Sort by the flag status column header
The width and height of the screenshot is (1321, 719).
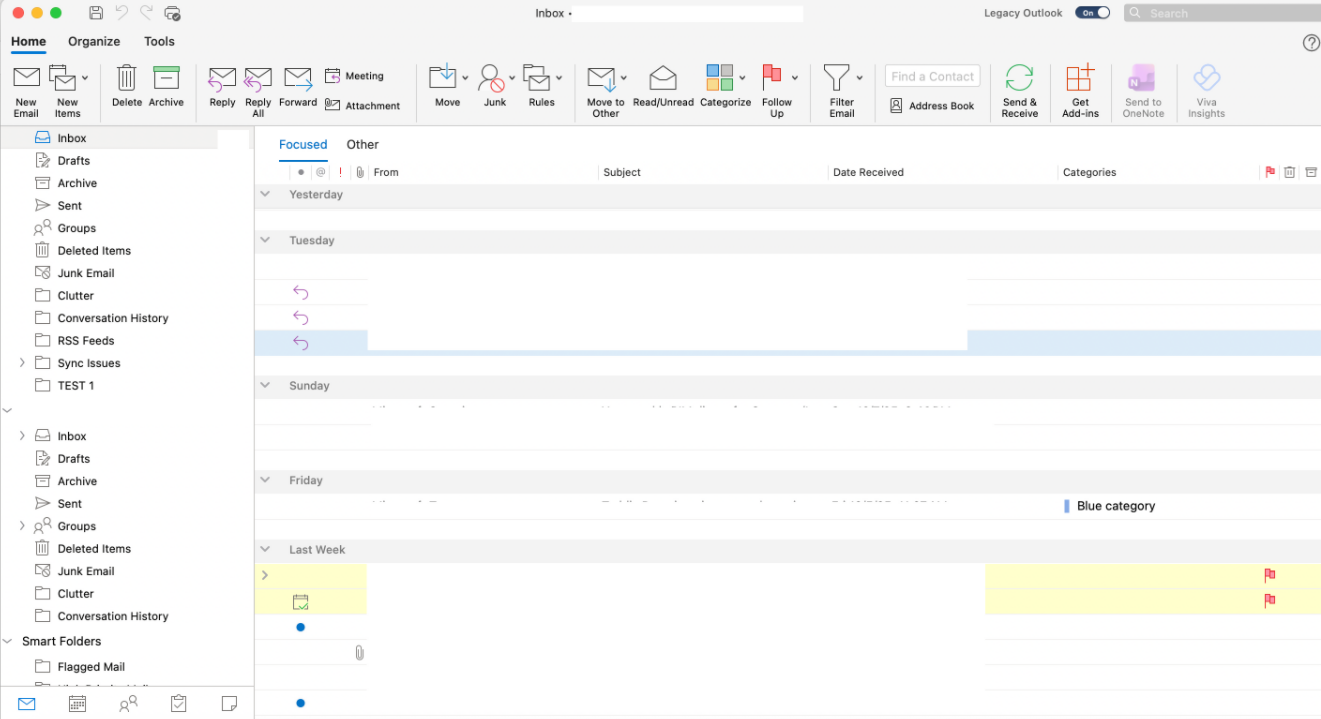tap(1270, 172)
